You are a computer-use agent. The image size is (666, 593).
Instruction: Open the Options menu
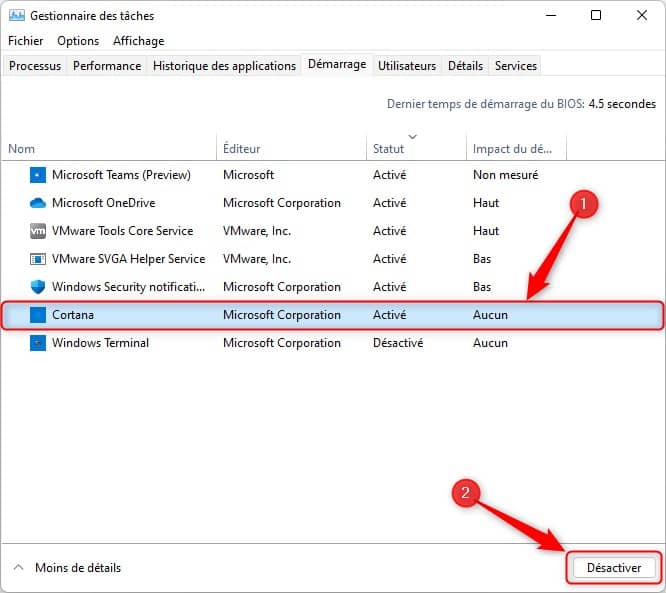coord(78,41)
